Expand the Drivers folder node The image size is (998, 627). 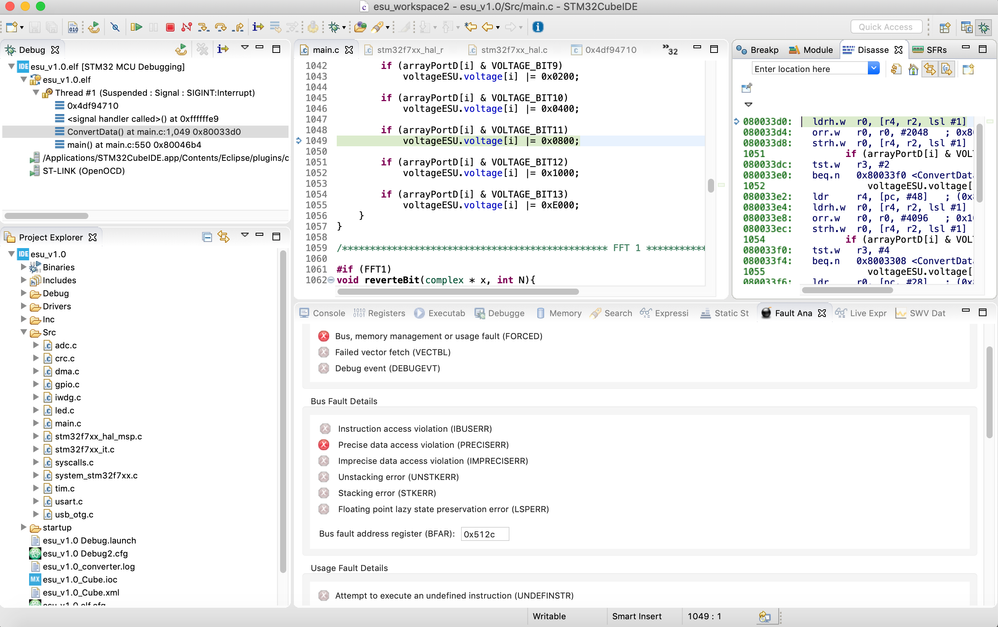24,306
